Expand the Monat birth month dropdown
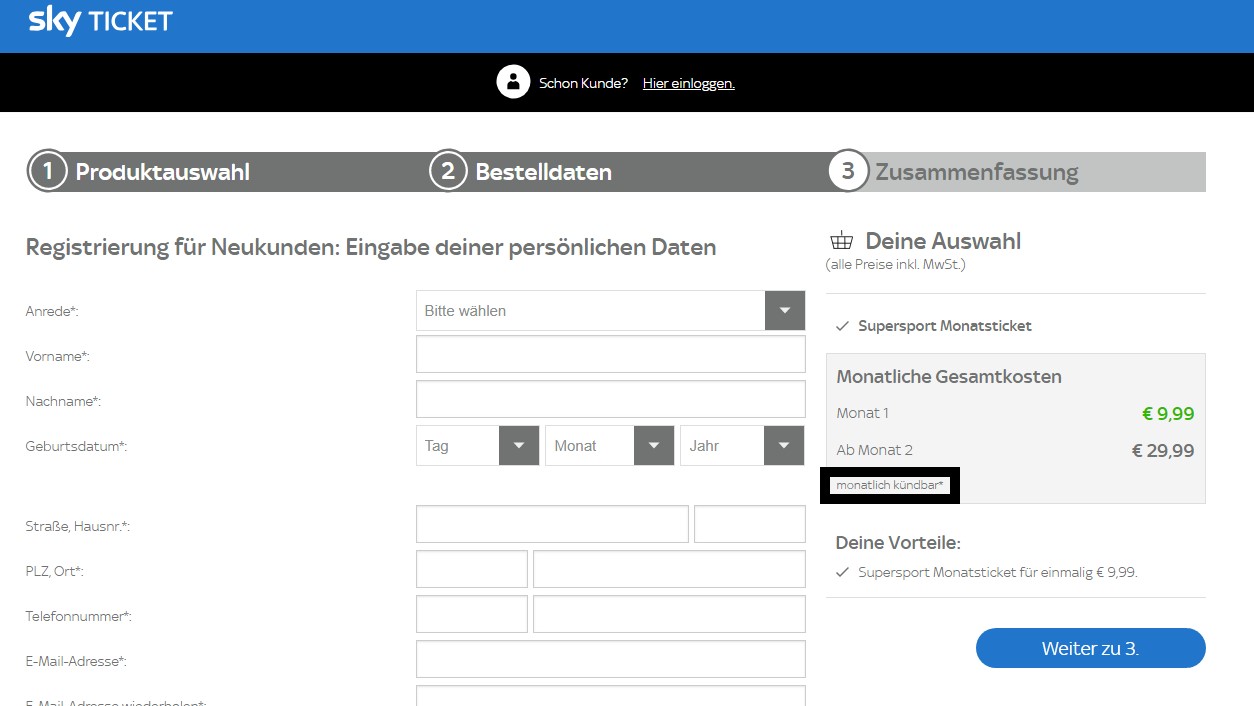Screen dimensions: 1254x706 coord(609,446)
